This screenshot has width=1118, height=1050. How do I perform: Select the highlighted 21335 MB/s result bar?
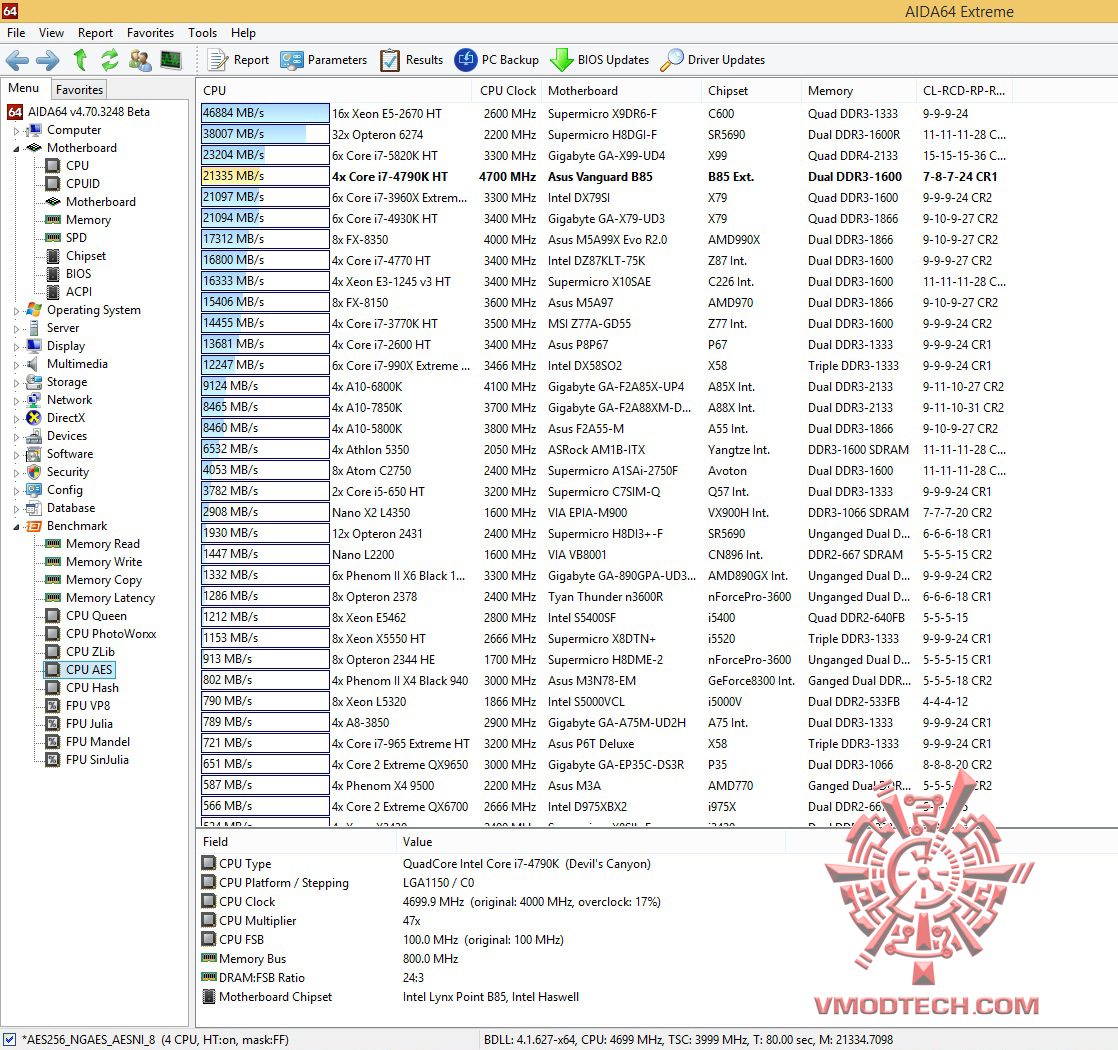point(265,176)
